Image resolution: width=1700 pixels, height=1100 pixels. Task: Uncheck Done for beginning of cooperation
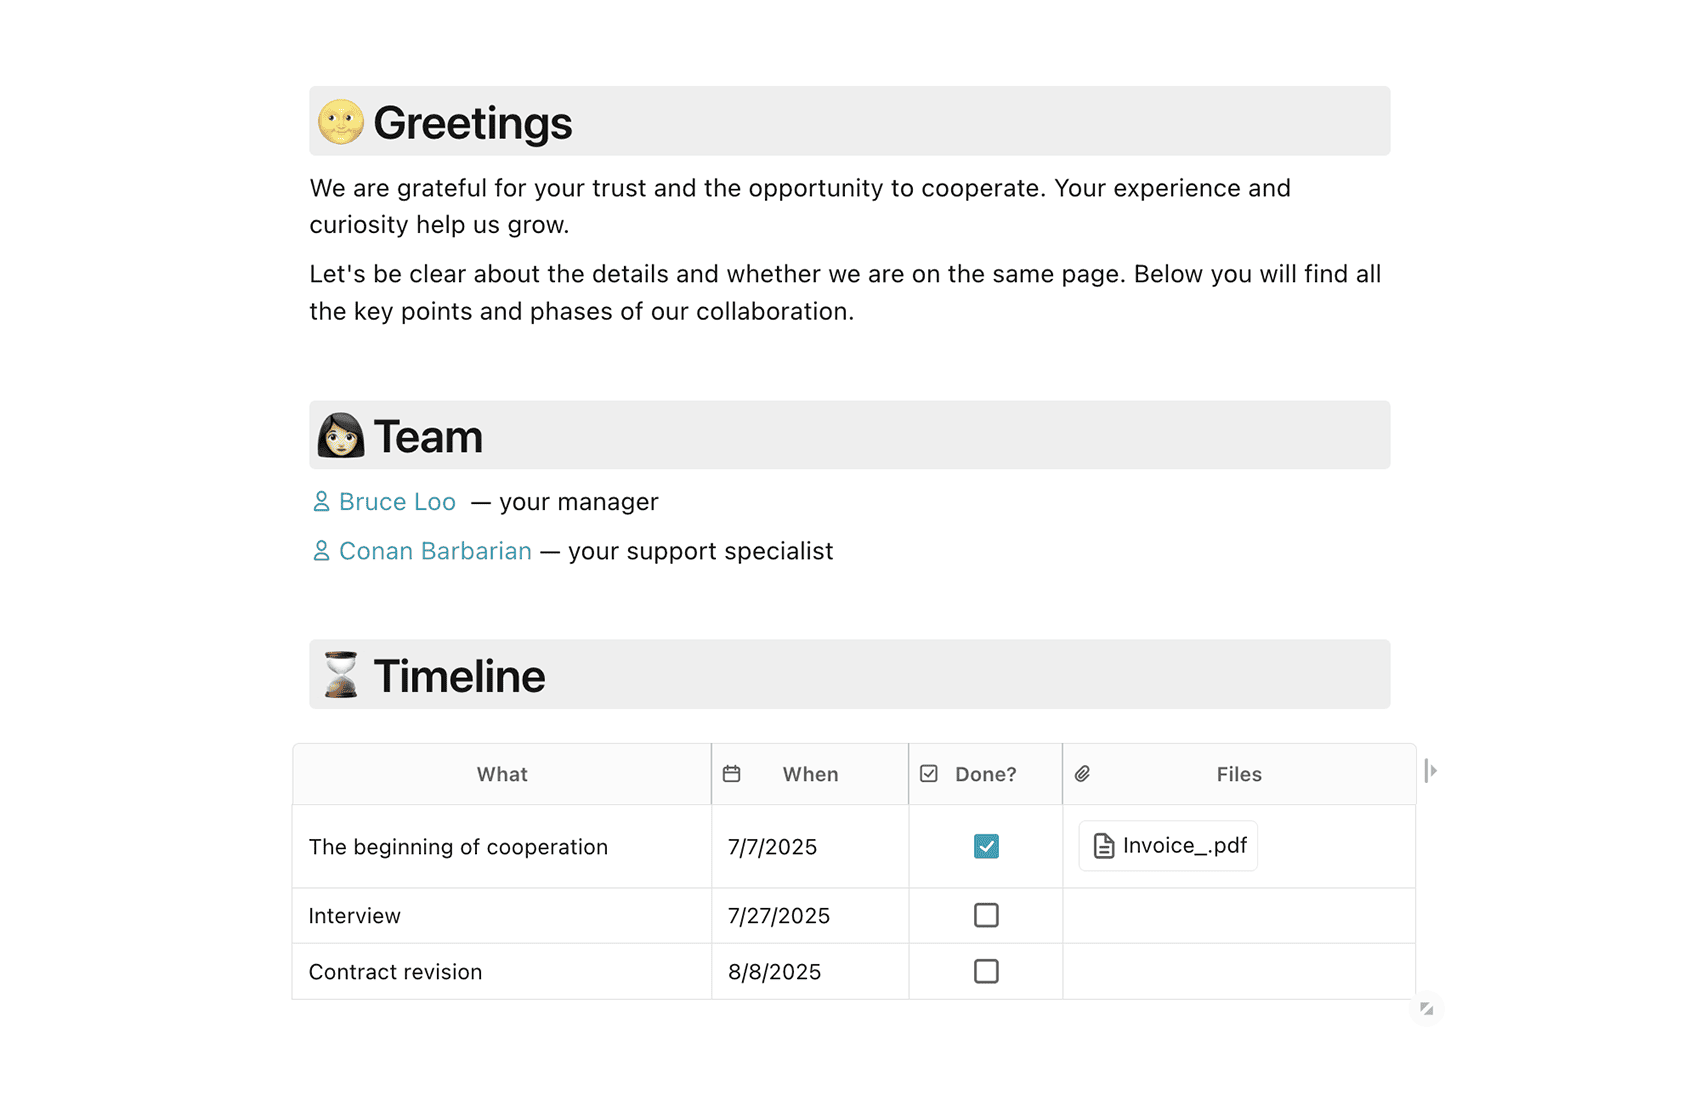(986, 846)
